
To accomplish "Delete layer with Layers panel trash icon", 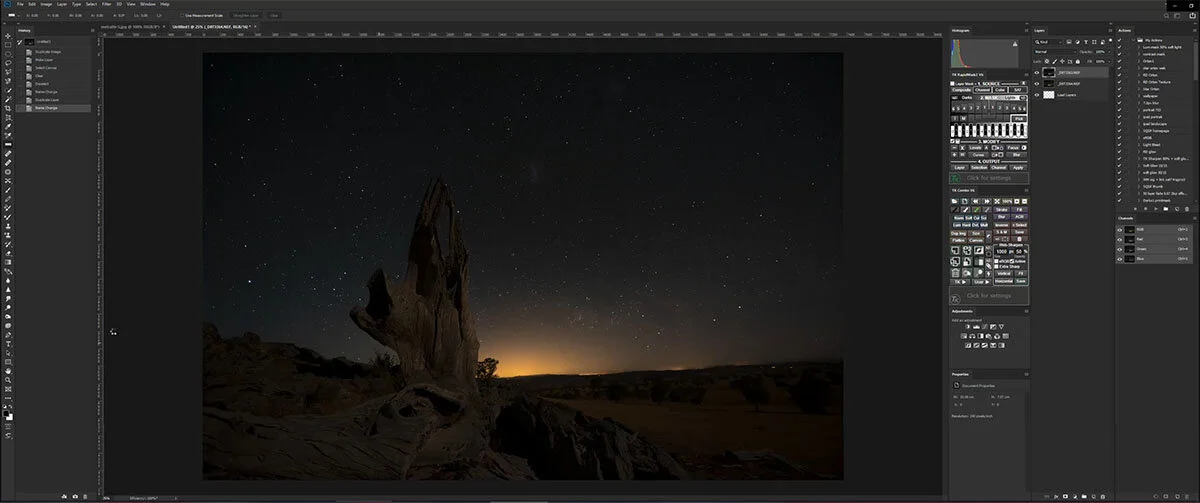I will 1103,496.
